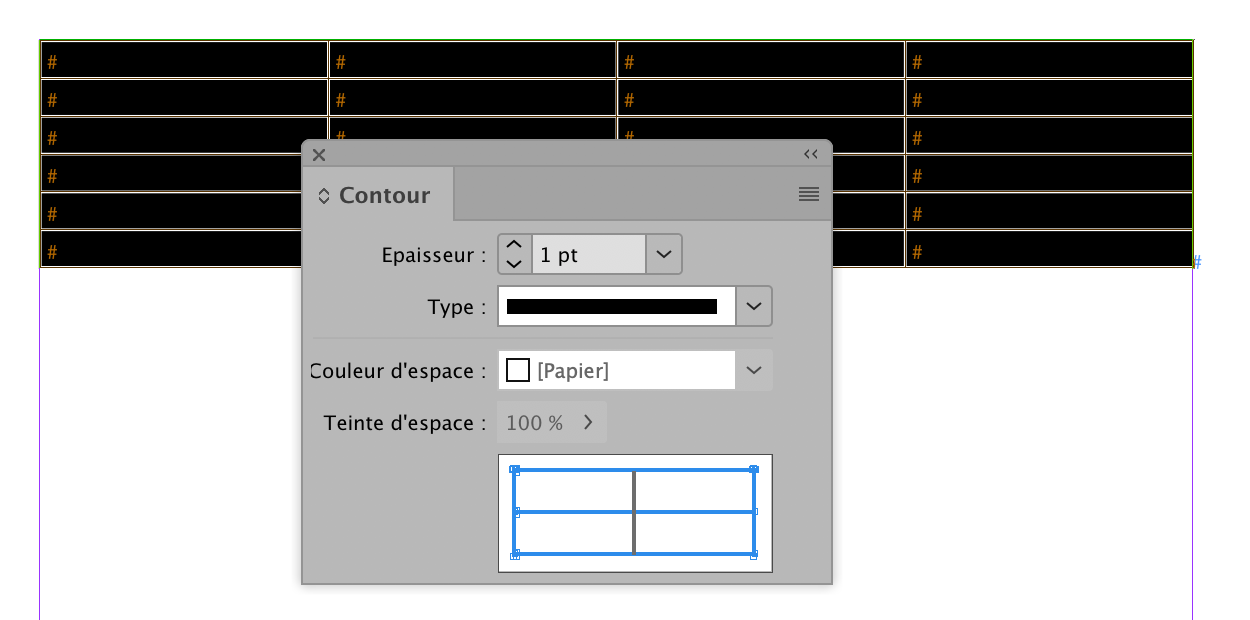The height and width of the screenshot is (620, 1250).
Task: Open the Type stroke style dropdown
Action: pyautogui.click(x=752, y=306)
